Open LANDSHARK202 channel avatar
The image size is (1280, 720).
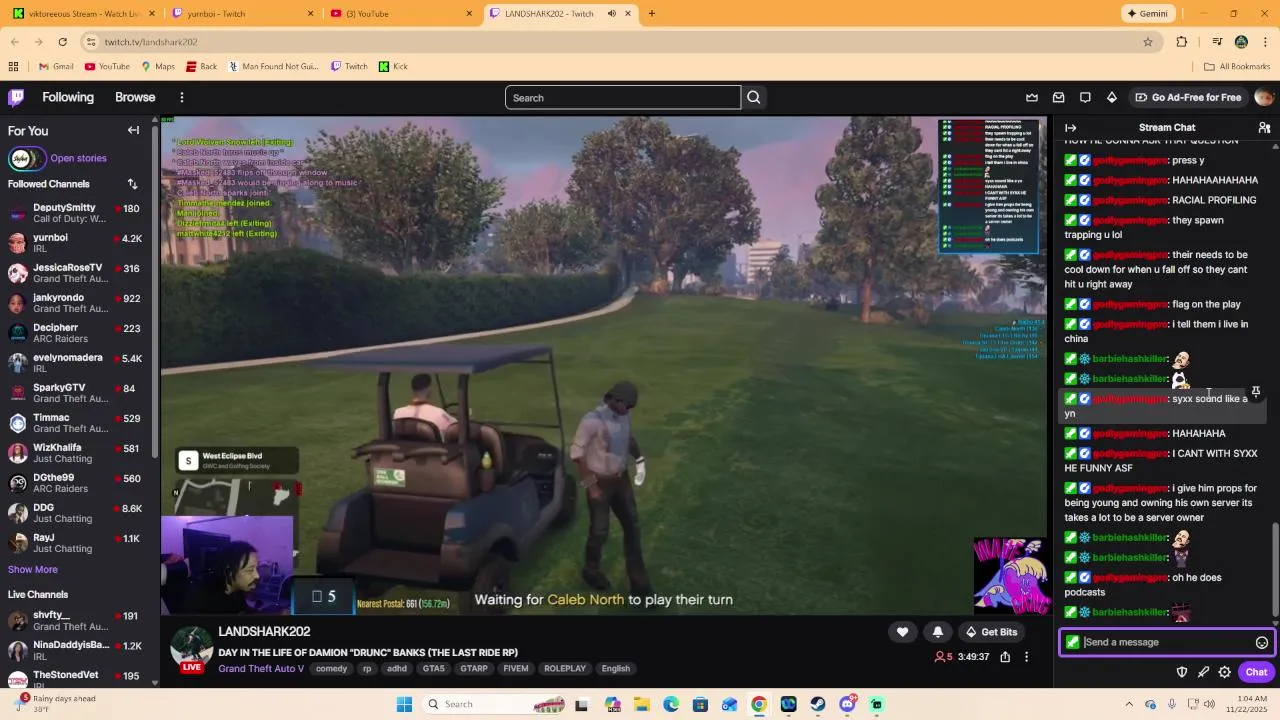(x=191, y=646)
